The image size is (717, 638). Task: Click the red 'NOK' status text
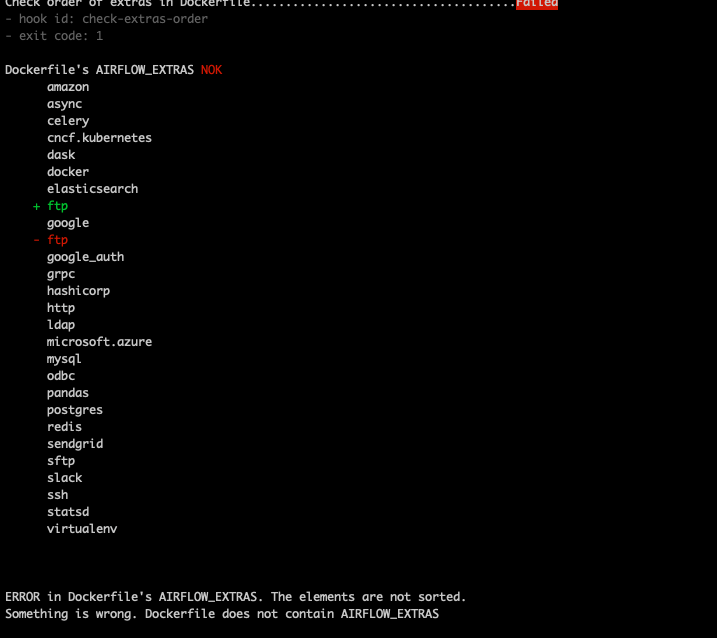click(211, 70)
